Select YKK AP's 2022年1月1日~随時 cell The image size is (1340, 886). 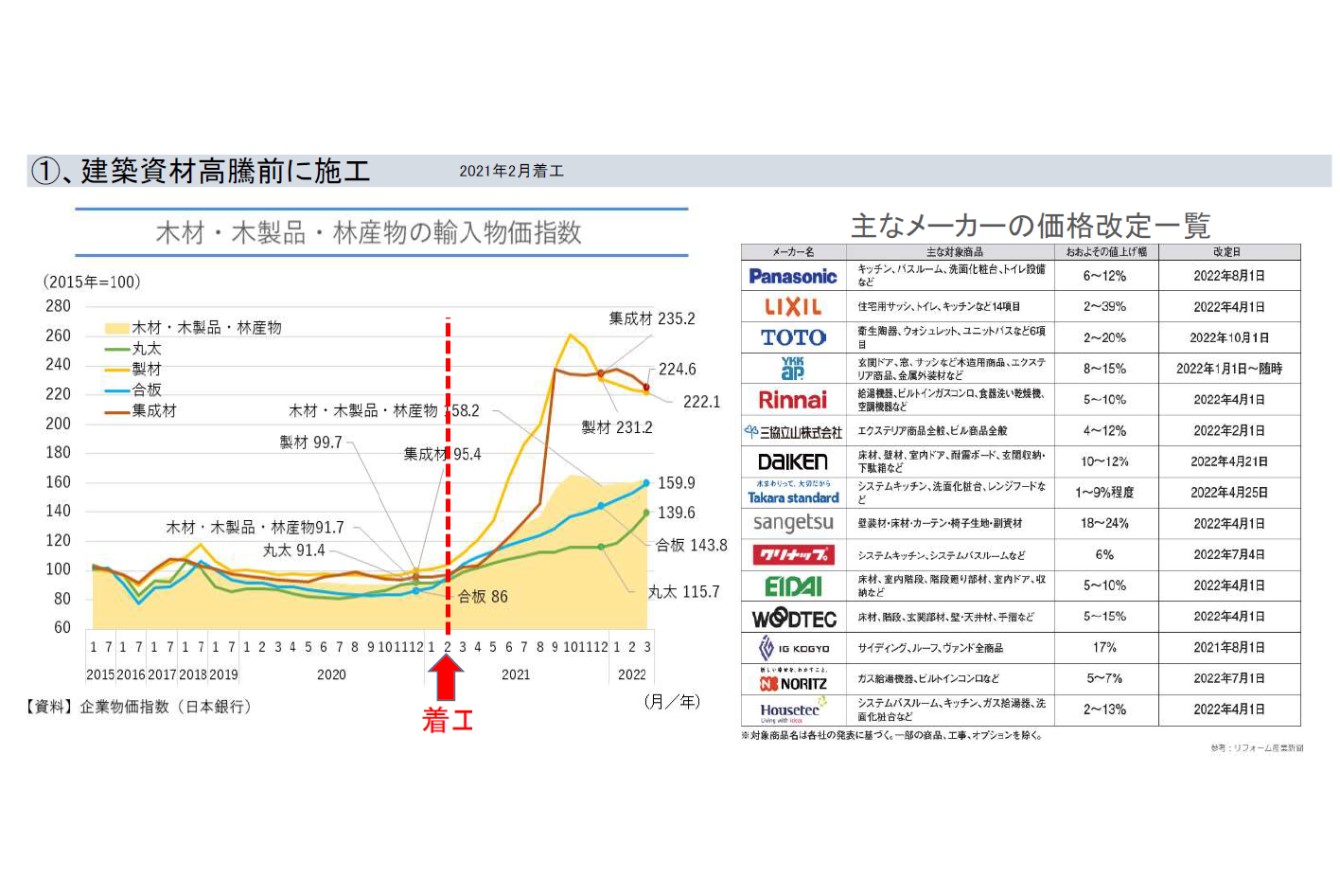[x=1229, y=368]
